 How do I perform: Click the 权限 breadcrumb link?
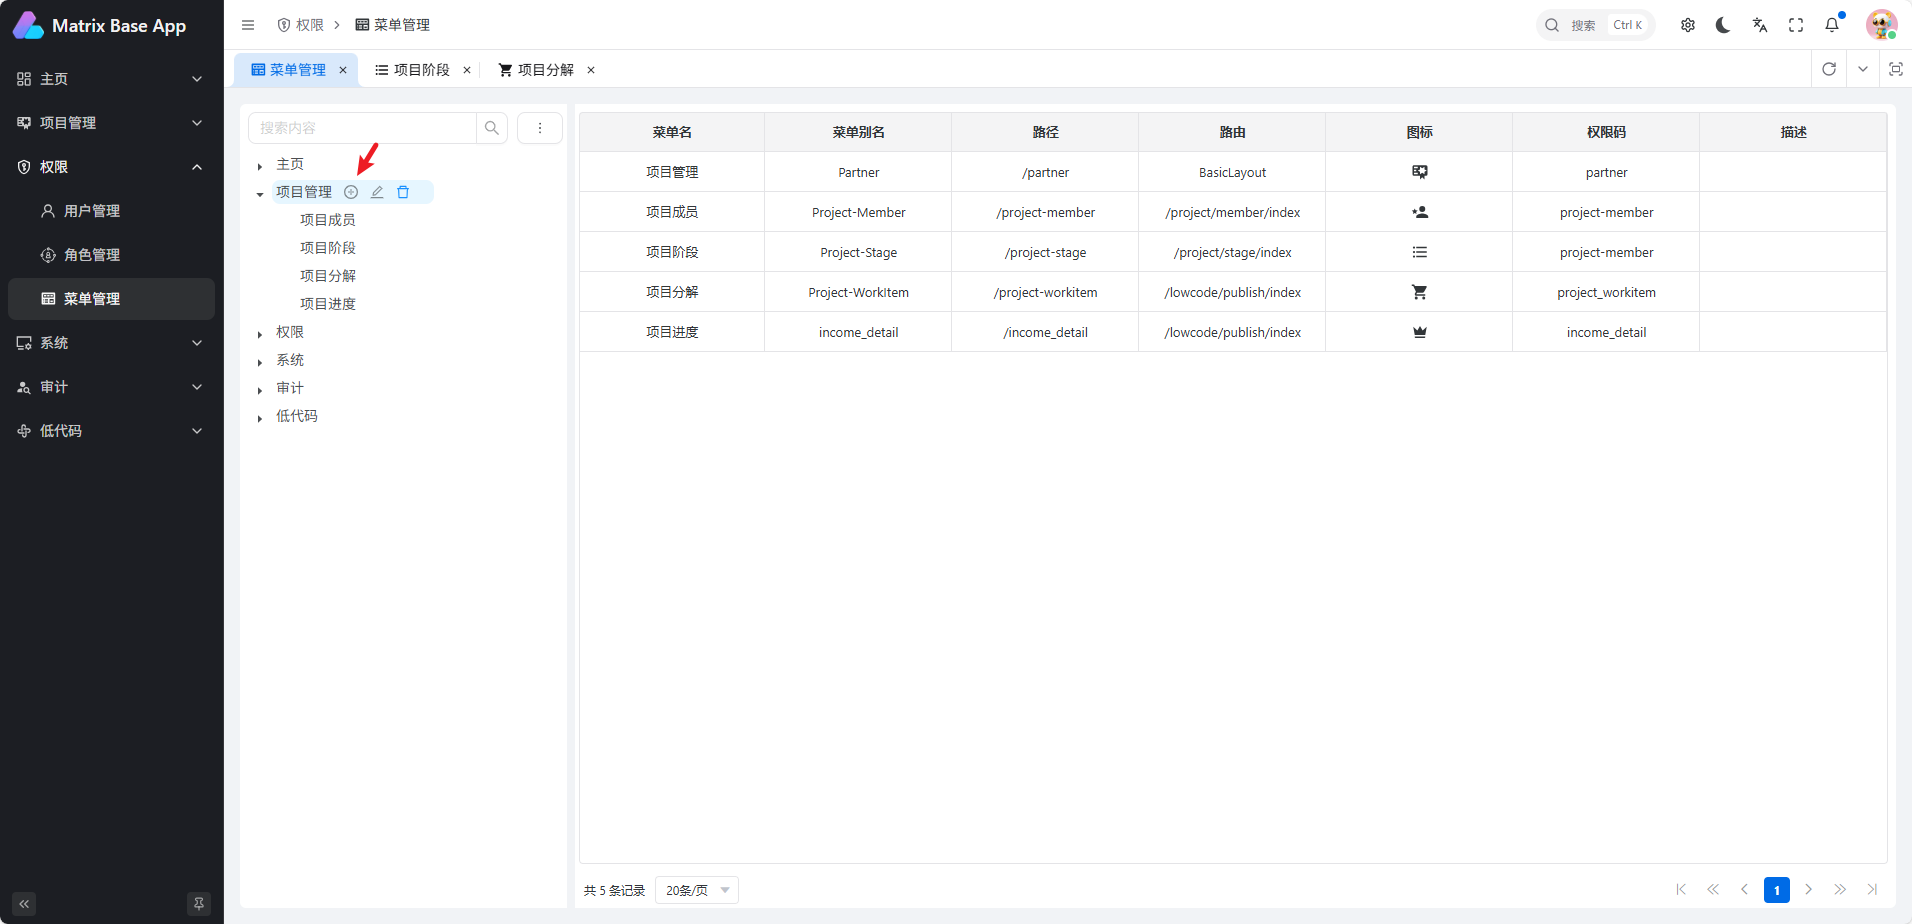point(308,24)
